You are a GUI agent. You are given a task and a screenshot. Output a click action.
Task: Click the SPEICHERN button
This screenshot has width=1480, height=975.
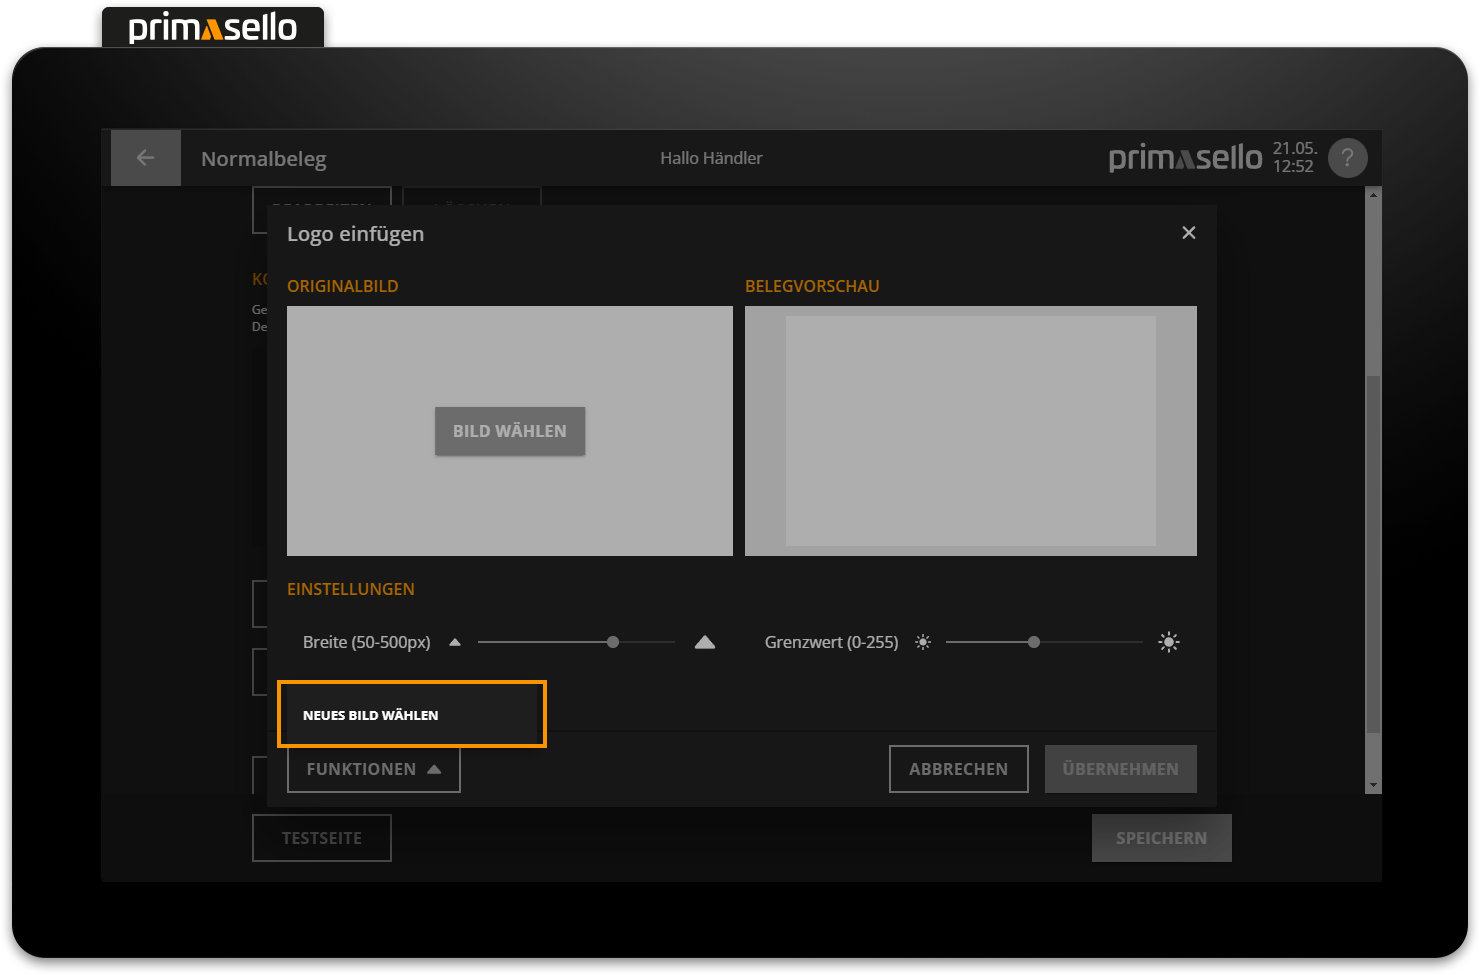click(1161, 838)
